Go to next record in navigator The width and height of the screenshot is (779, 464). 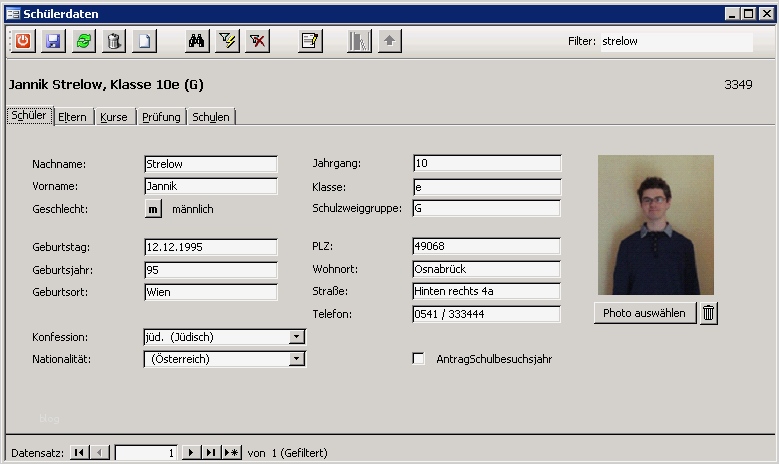(190, 453)
